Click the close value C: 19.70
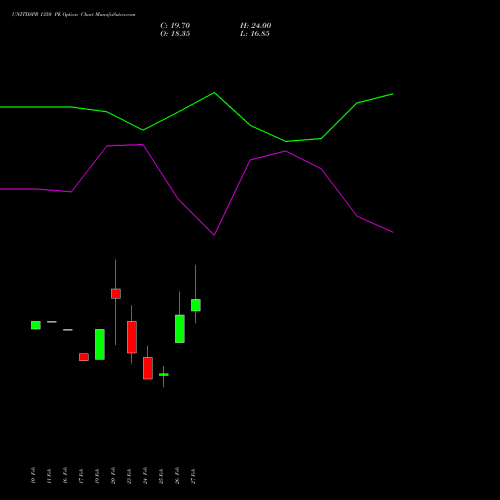Screen dimensions: 500x500 175,26
